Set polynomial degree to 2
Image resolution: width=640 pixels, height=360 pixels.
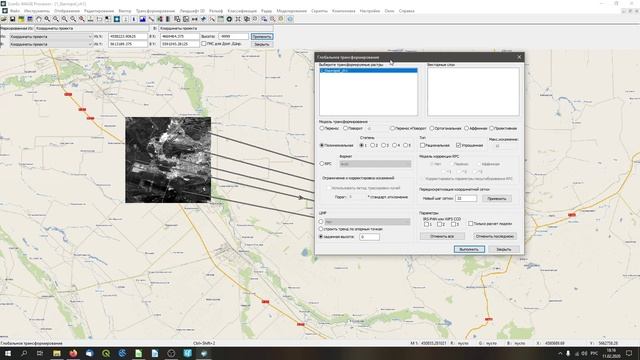click(373, 145)
